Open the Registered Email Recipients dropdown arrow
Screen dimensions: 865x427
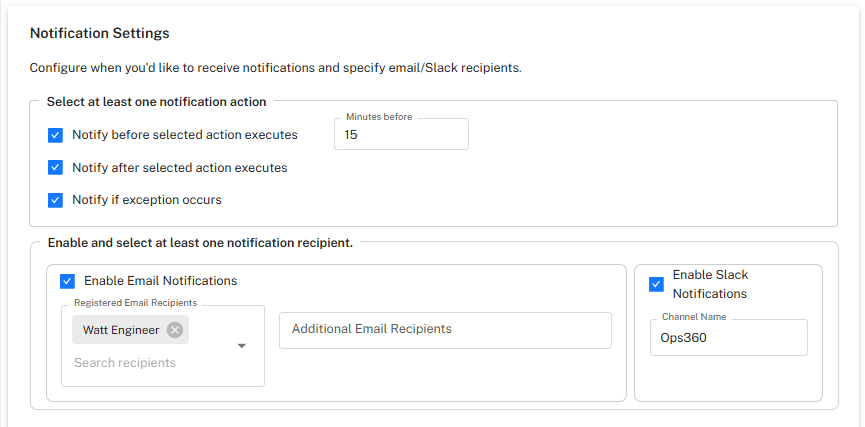coord(242,346)
